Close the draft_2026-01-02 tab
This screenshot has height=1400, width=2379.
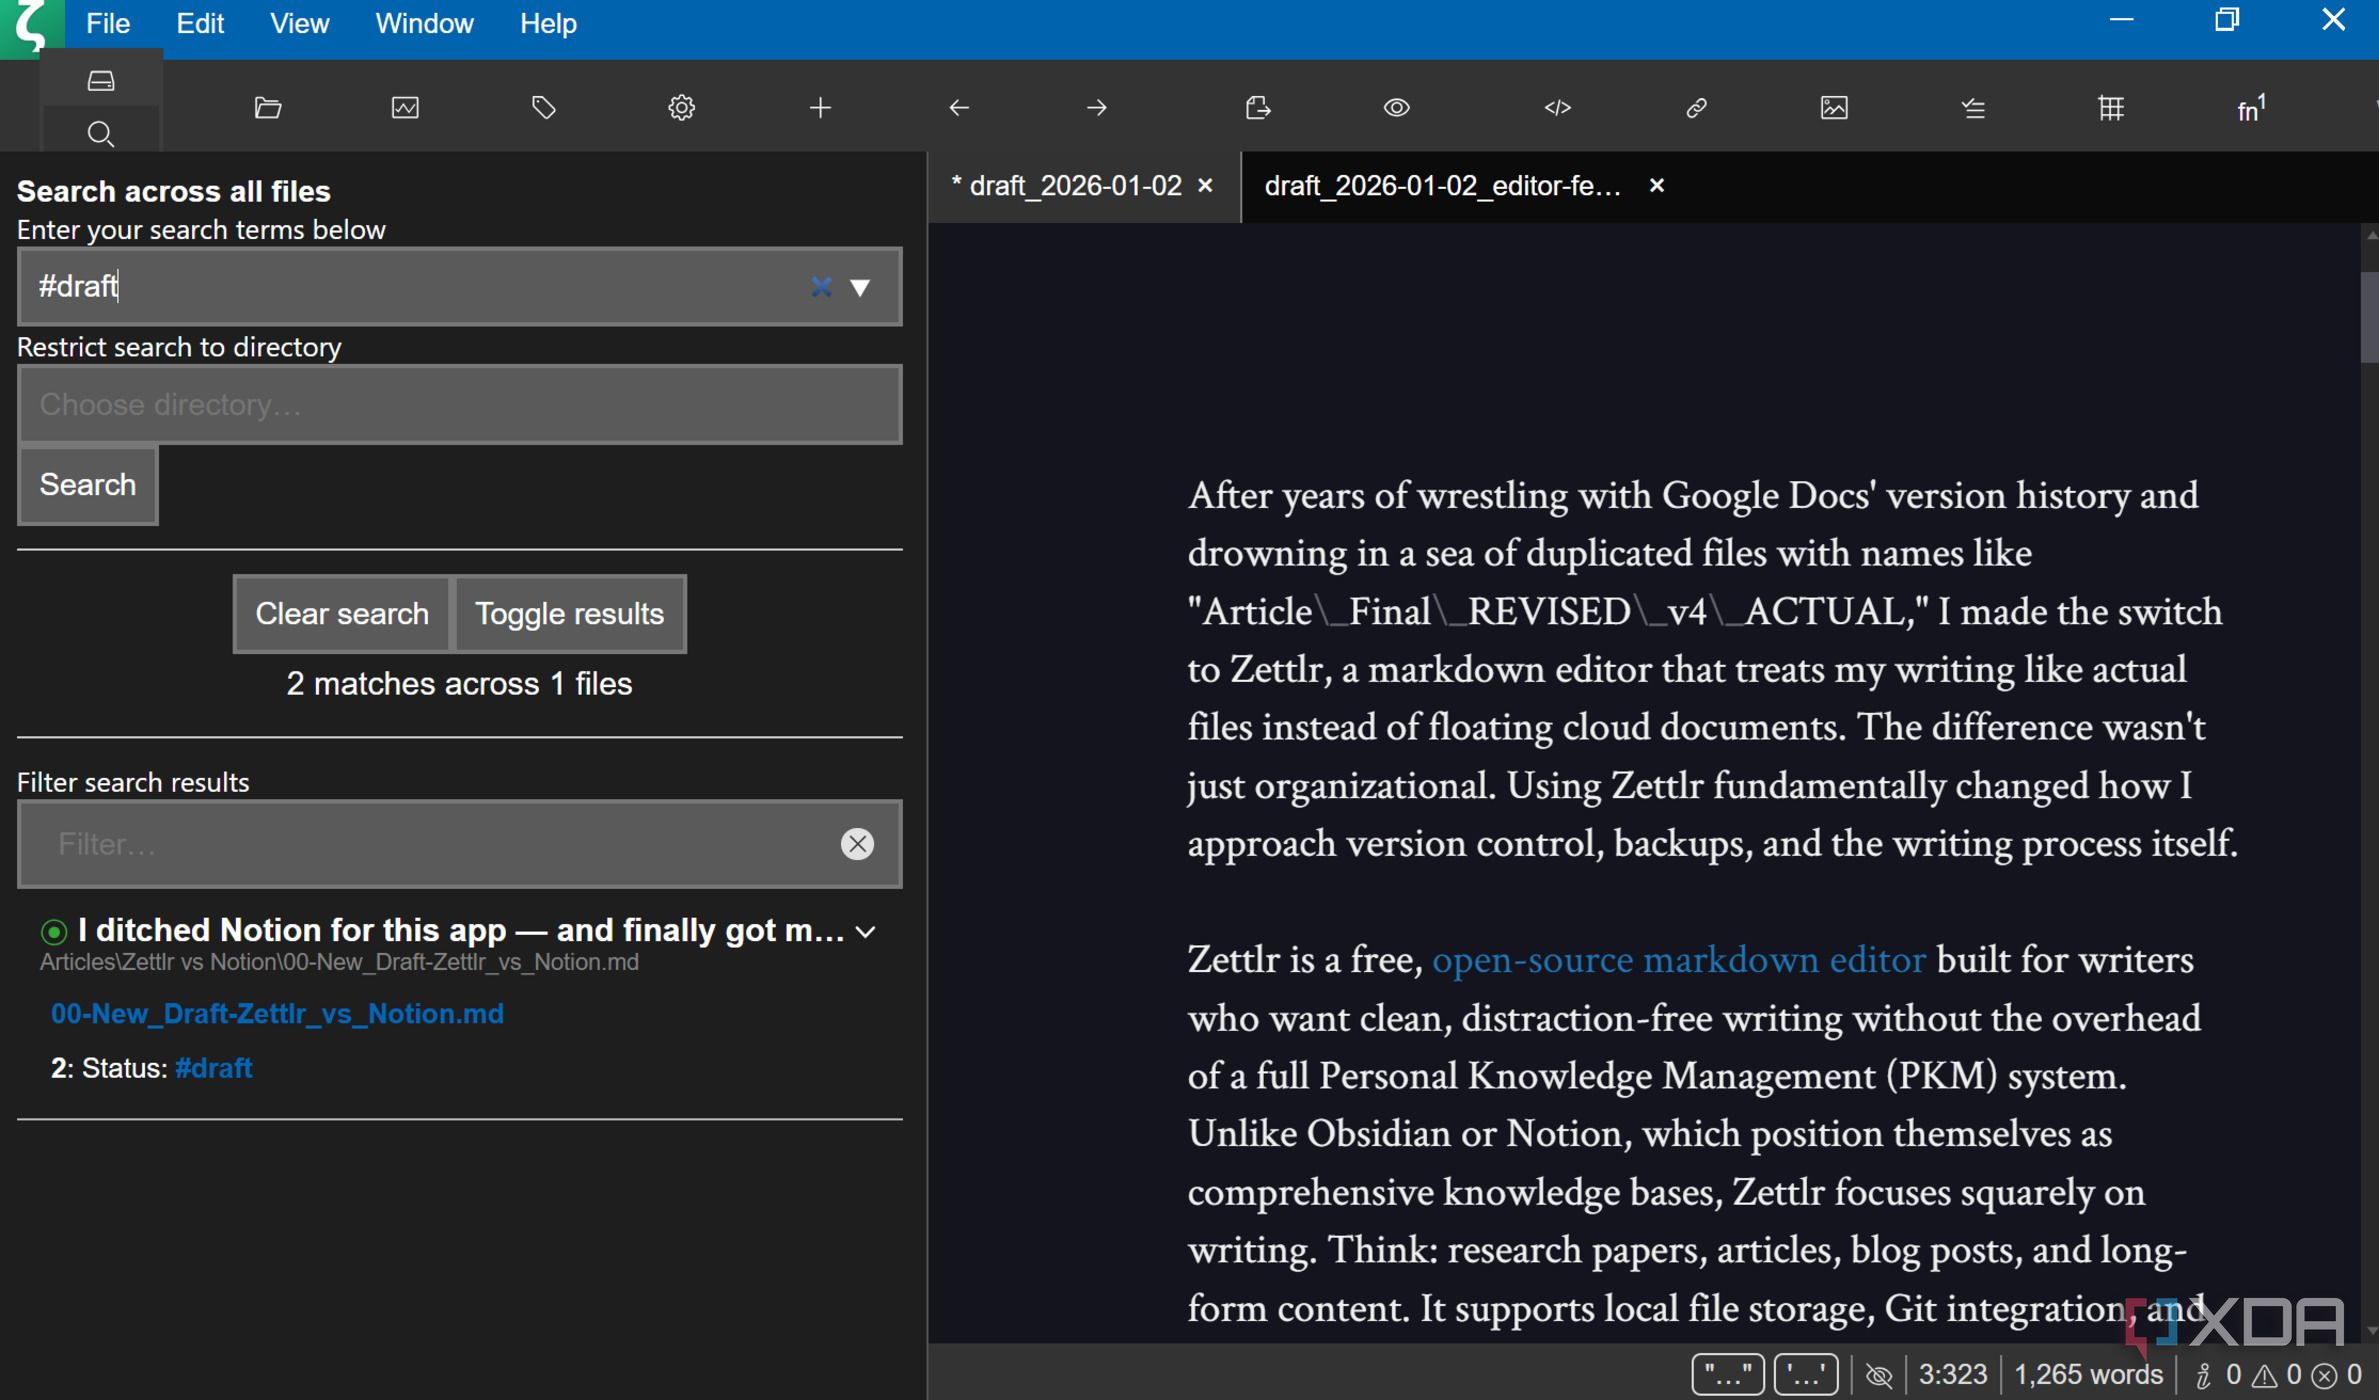(x=1206, y=186)
